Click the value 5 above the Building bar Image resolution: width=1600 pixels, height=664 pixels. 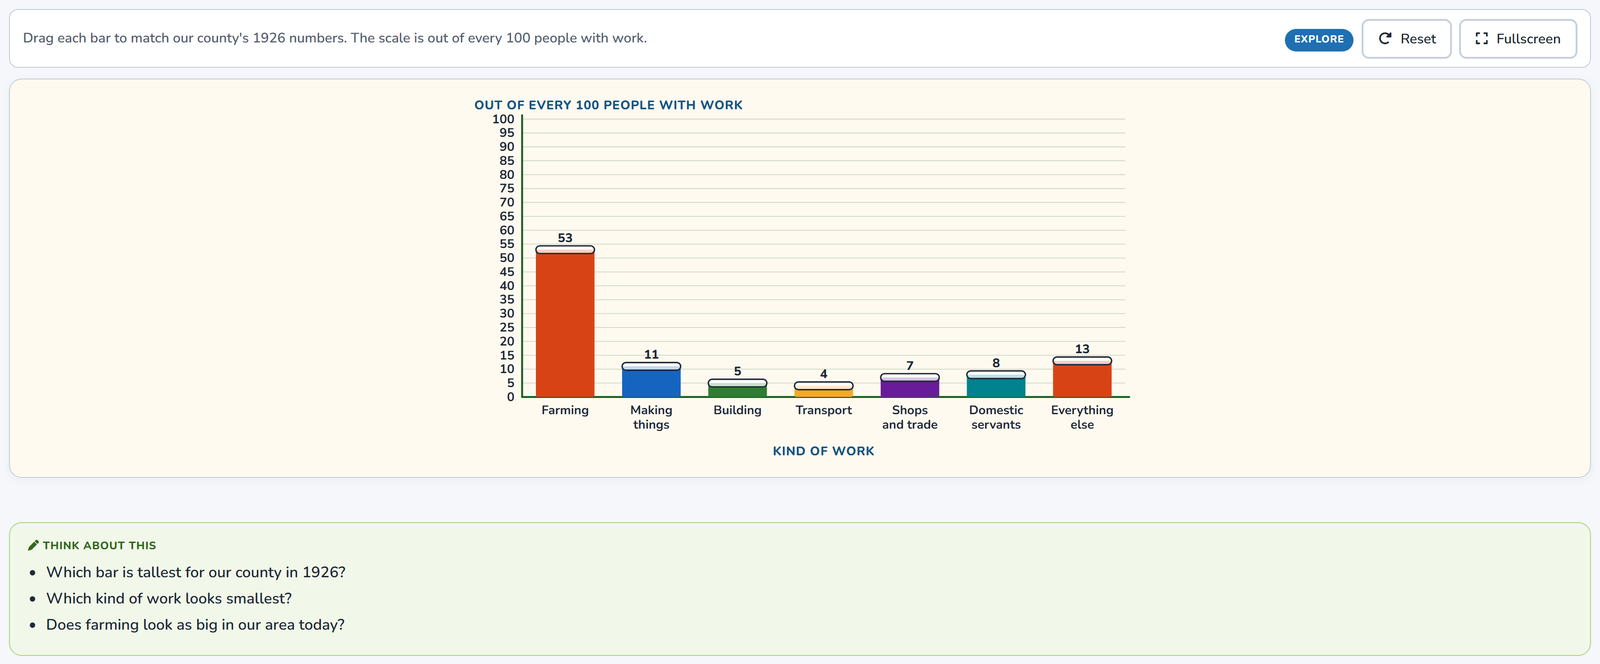pos(738,371)
